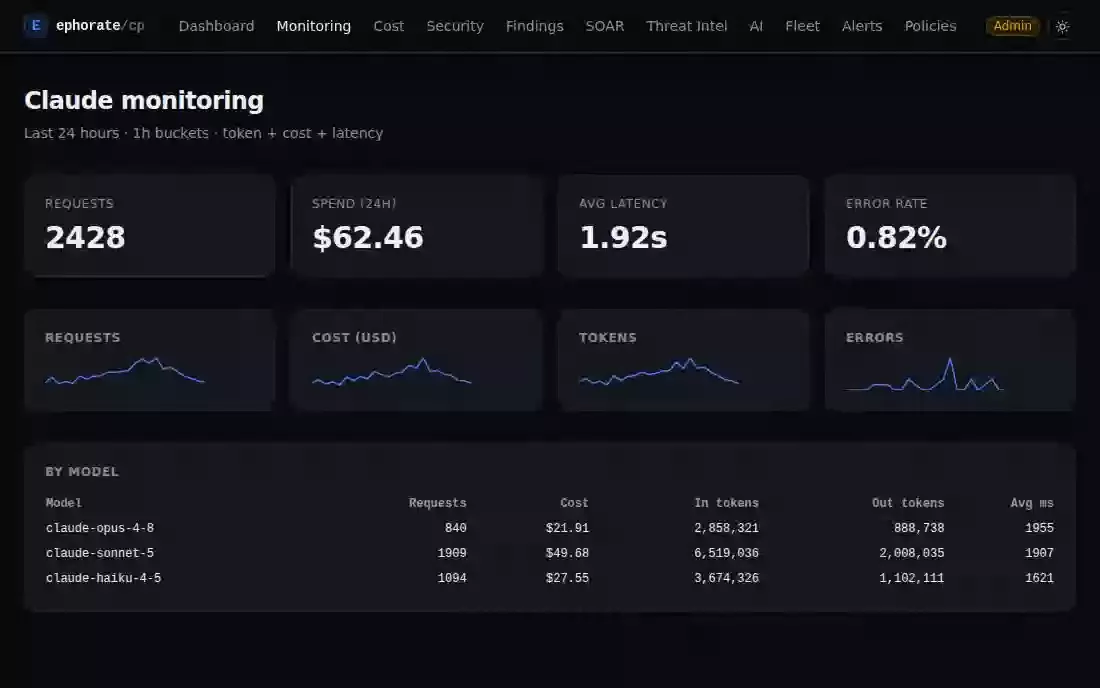Image resolution: width=1100 pixels, height=688 pixels.
Task: Click the Avg ms column header
Action: point(1032,503)
